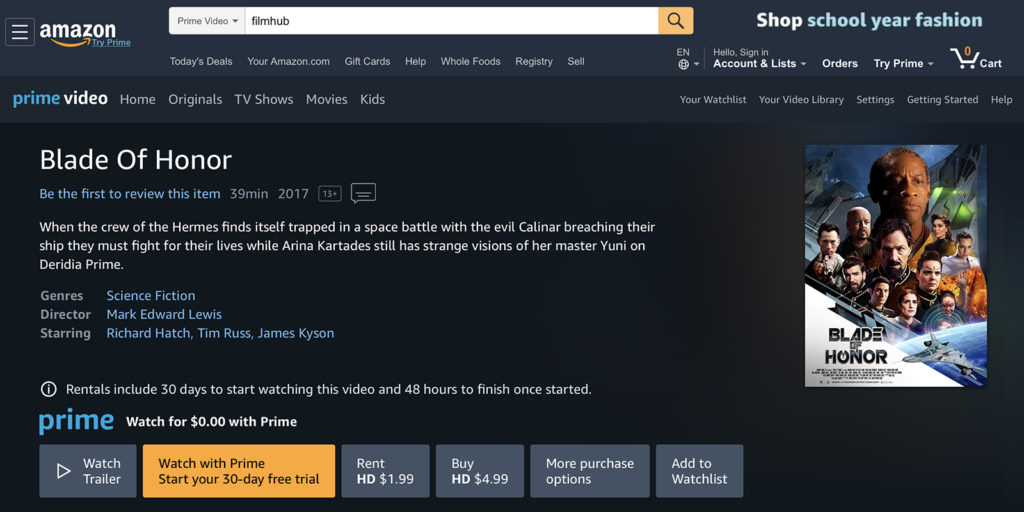Click the search field containing filmhub
Screen dimensions: 1024x512
451,21
